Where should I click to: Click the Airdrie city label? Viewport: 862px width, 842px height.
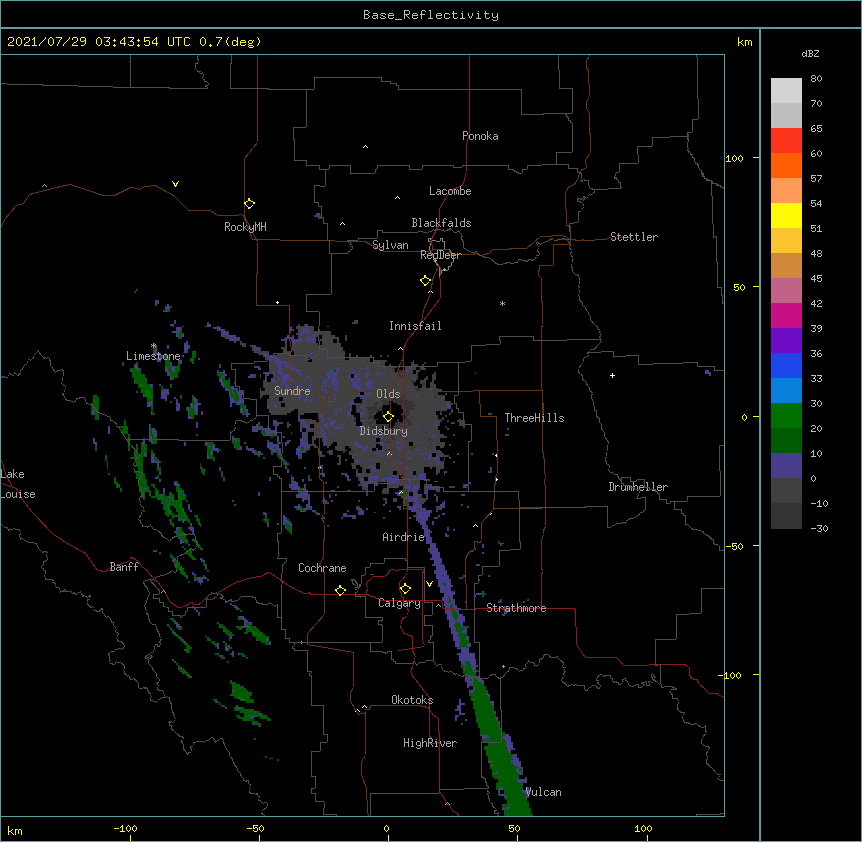[x=404, y=537]
